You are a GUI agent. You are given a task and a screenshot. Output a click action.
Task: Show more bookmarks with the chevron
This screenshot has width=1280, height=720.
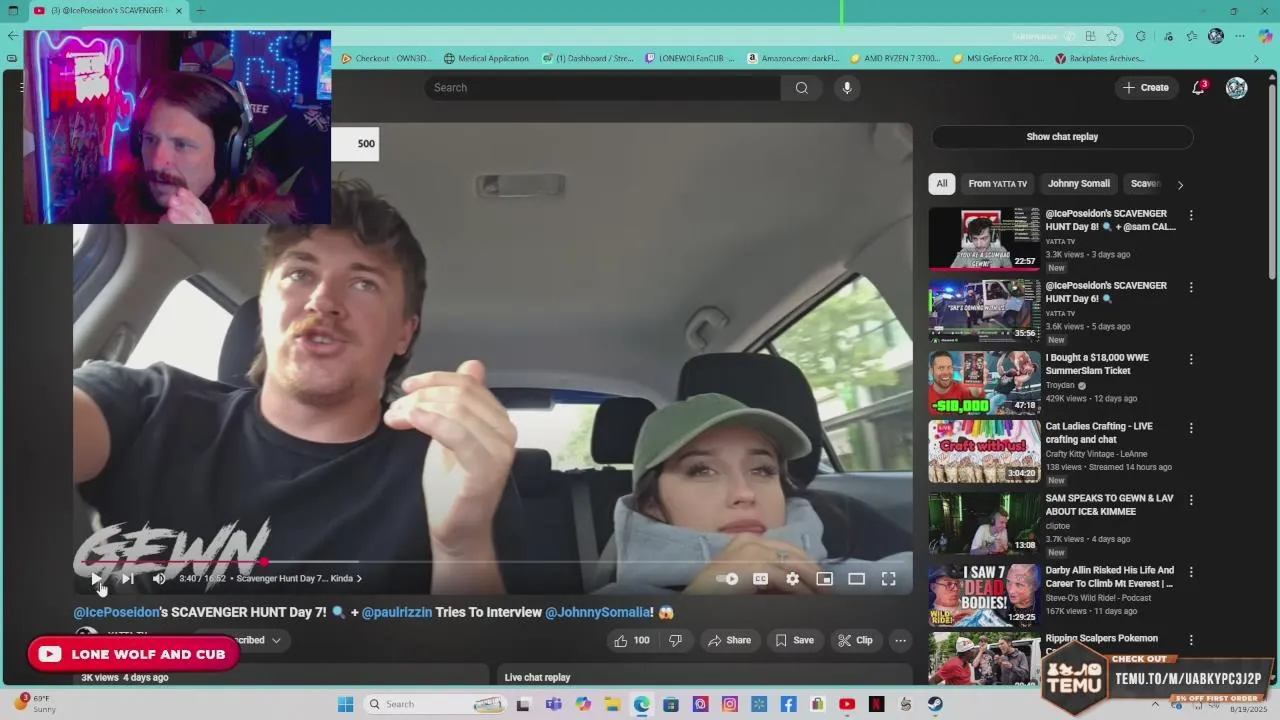point(1257,58)
